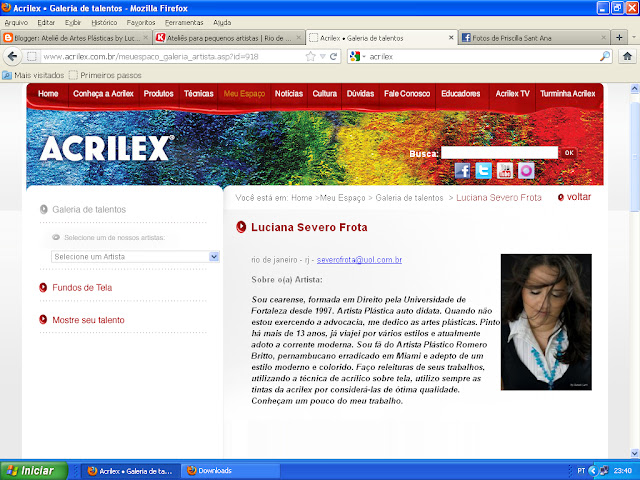Switch to Fotos de Priscilla Sant Ana tab
The height and width of the screenshot is (480, 640).
tap(534, 38)
